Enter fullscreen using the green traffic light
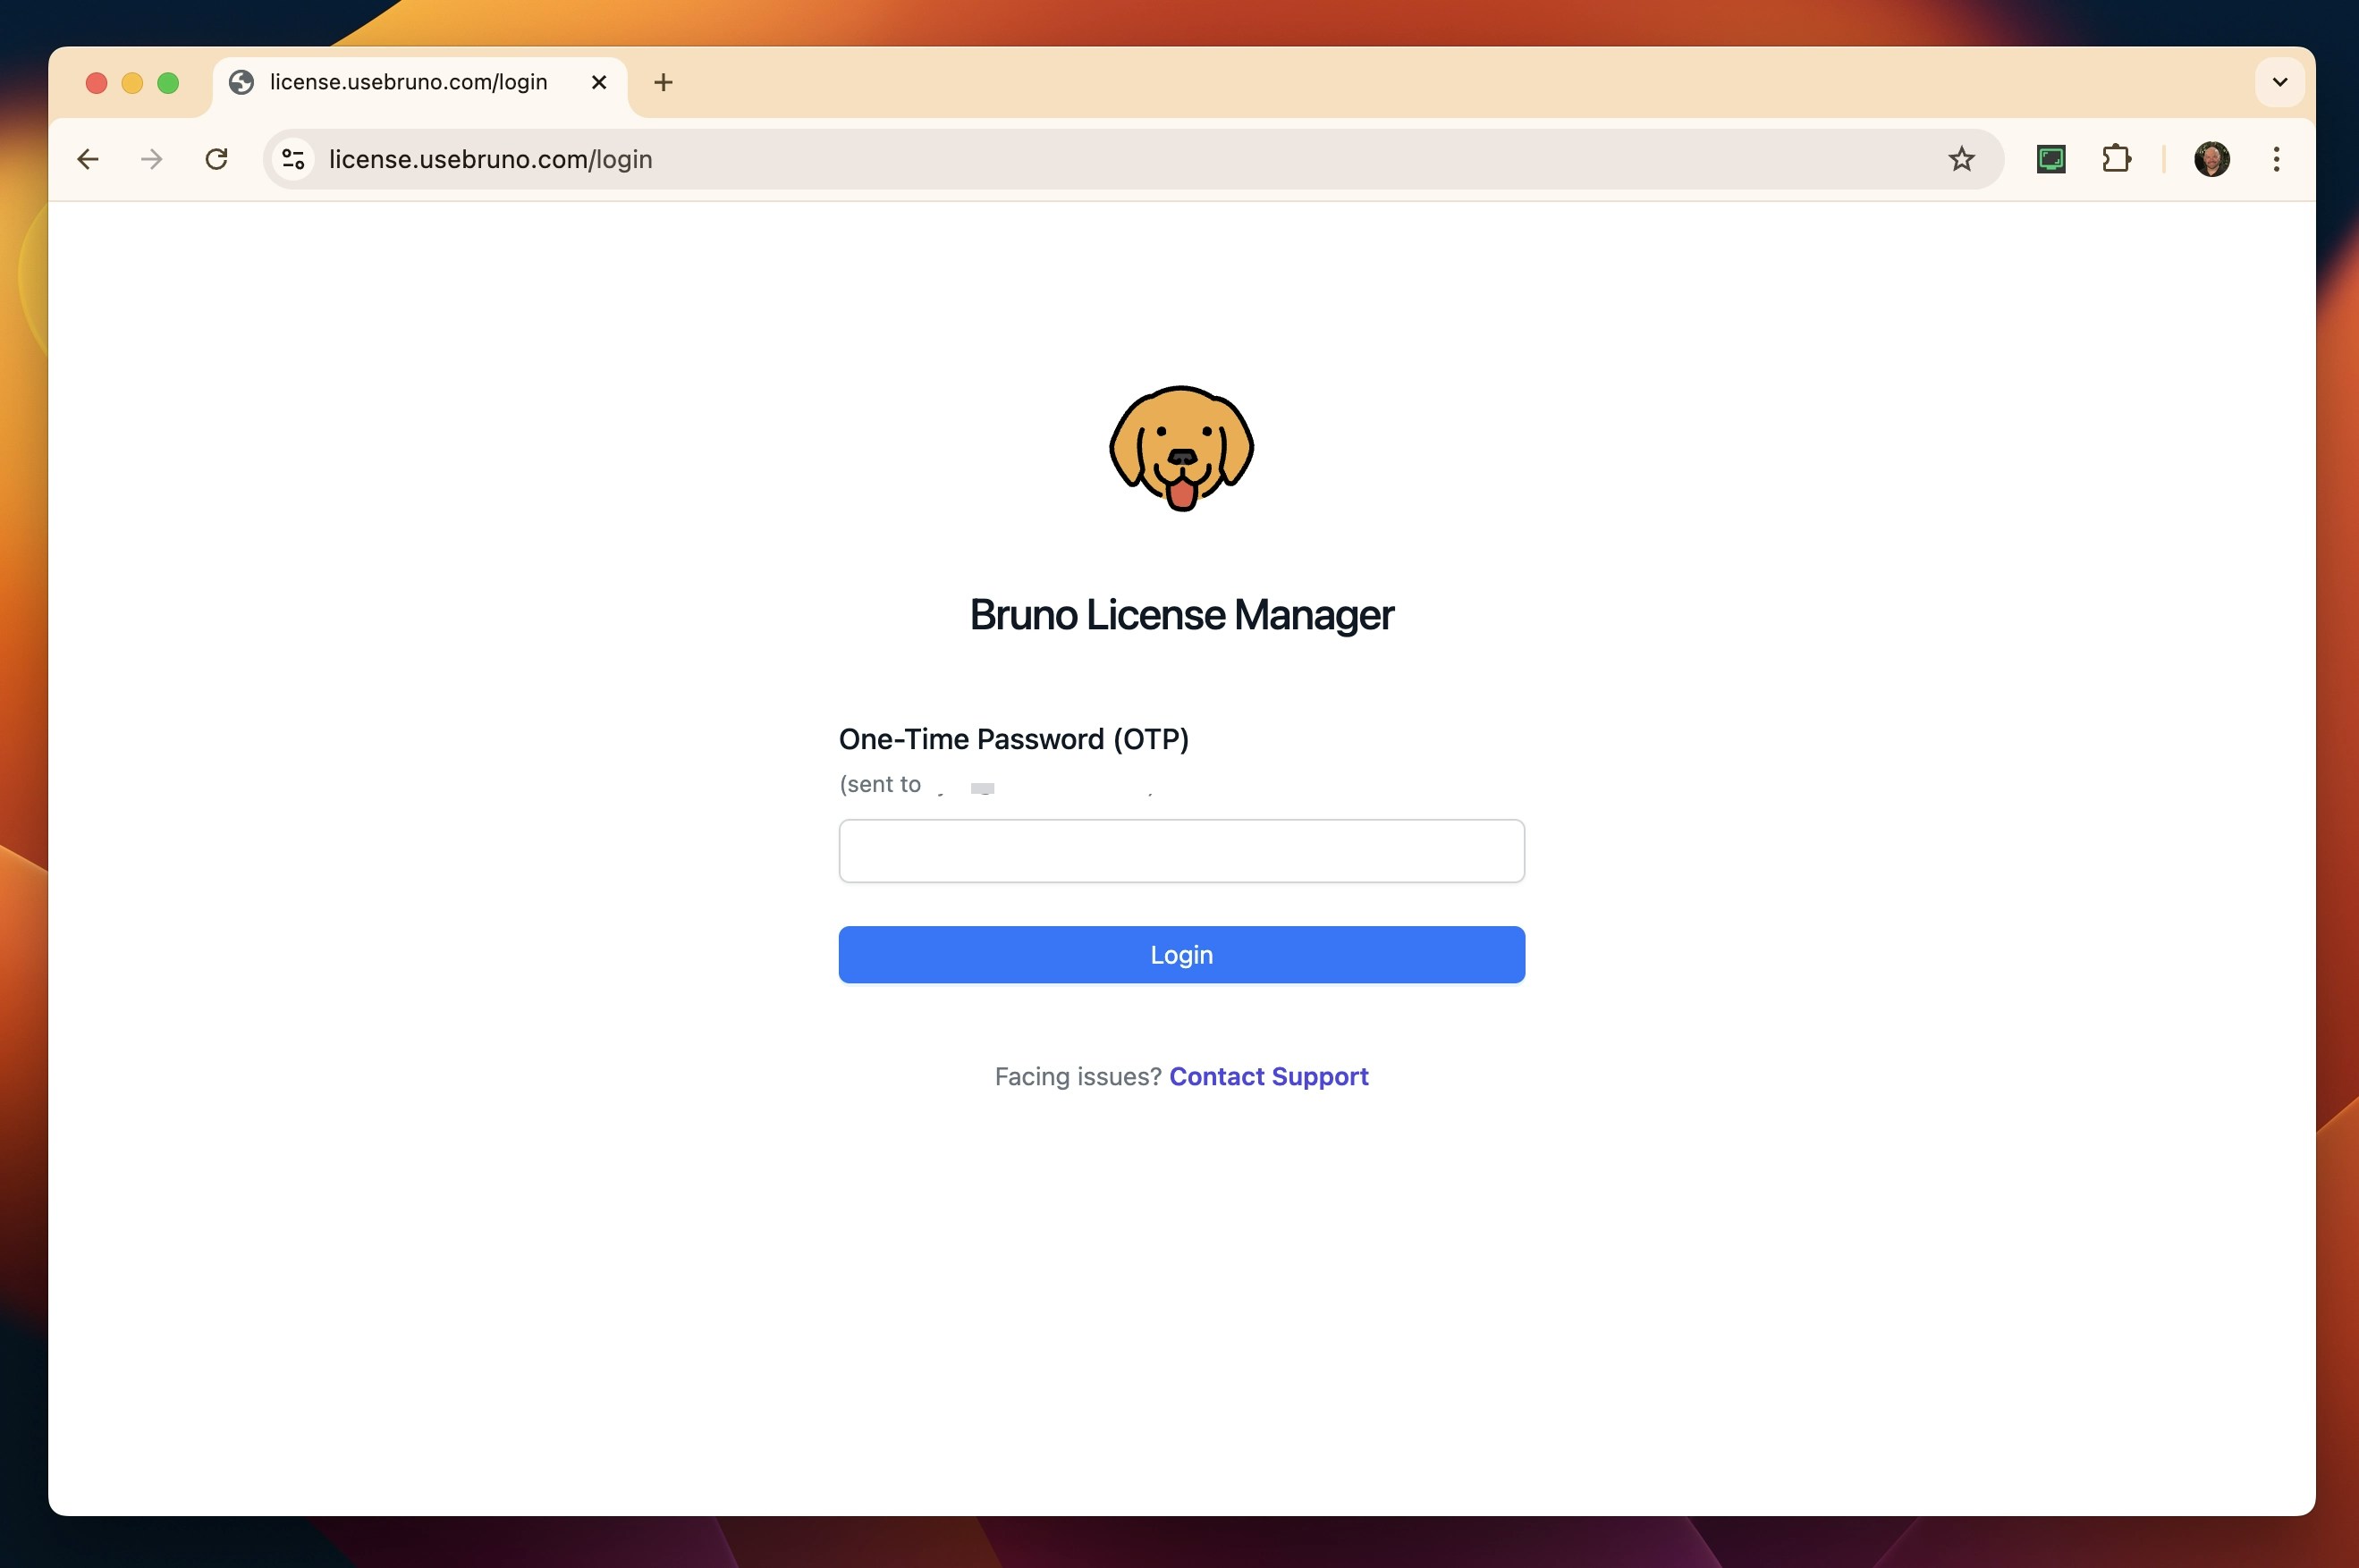Viewport: 2359px width, 1568px height. point(168,82)
